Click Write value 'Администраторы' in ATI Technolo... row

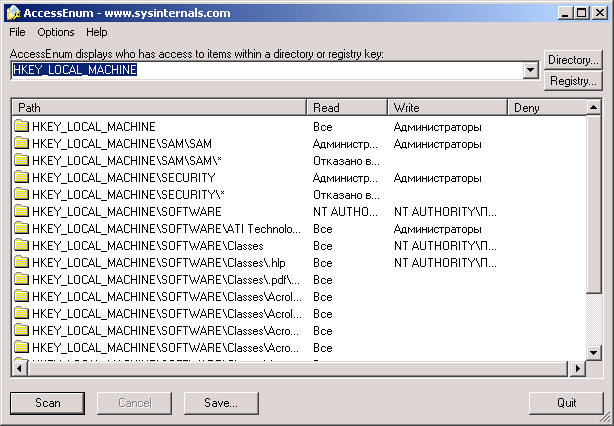coord(438,229)
